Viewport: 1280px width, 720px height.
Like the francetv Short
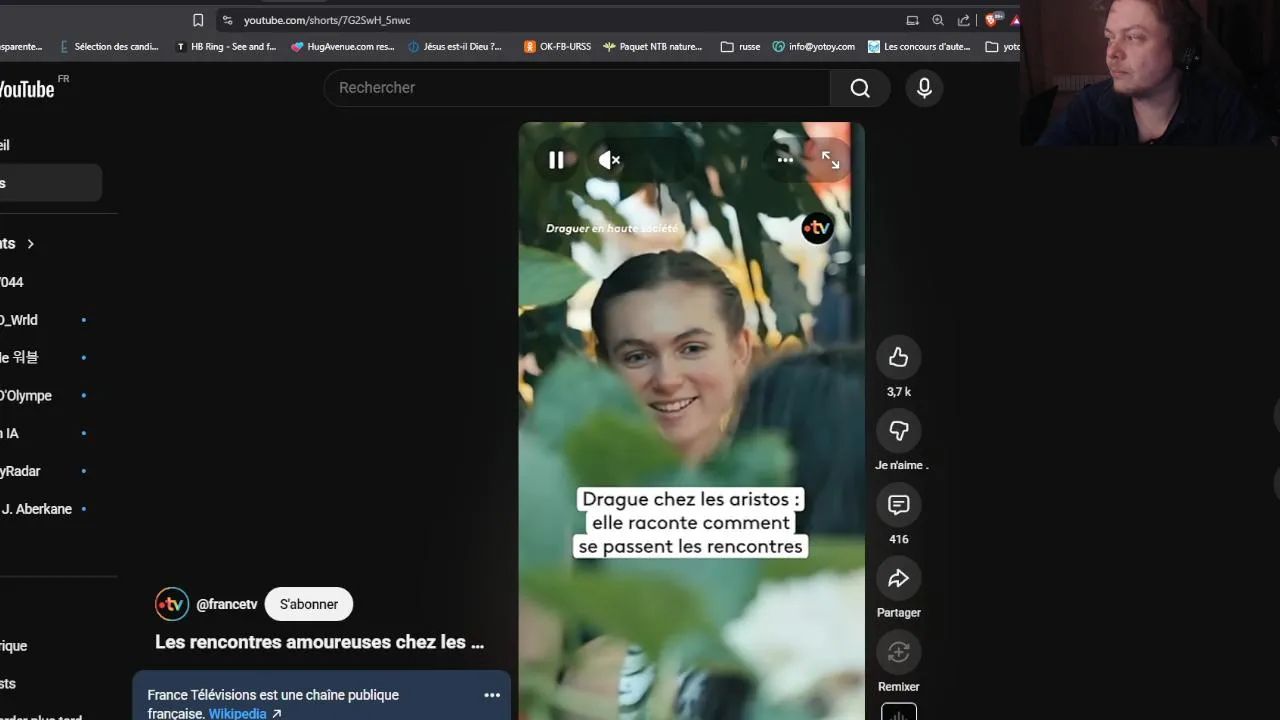pyautogui.click(x=898, y=357)
